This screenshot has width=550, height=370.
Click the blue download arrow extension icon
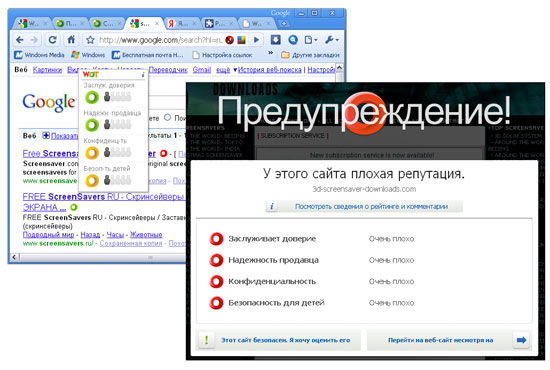(x=275, y=40)
